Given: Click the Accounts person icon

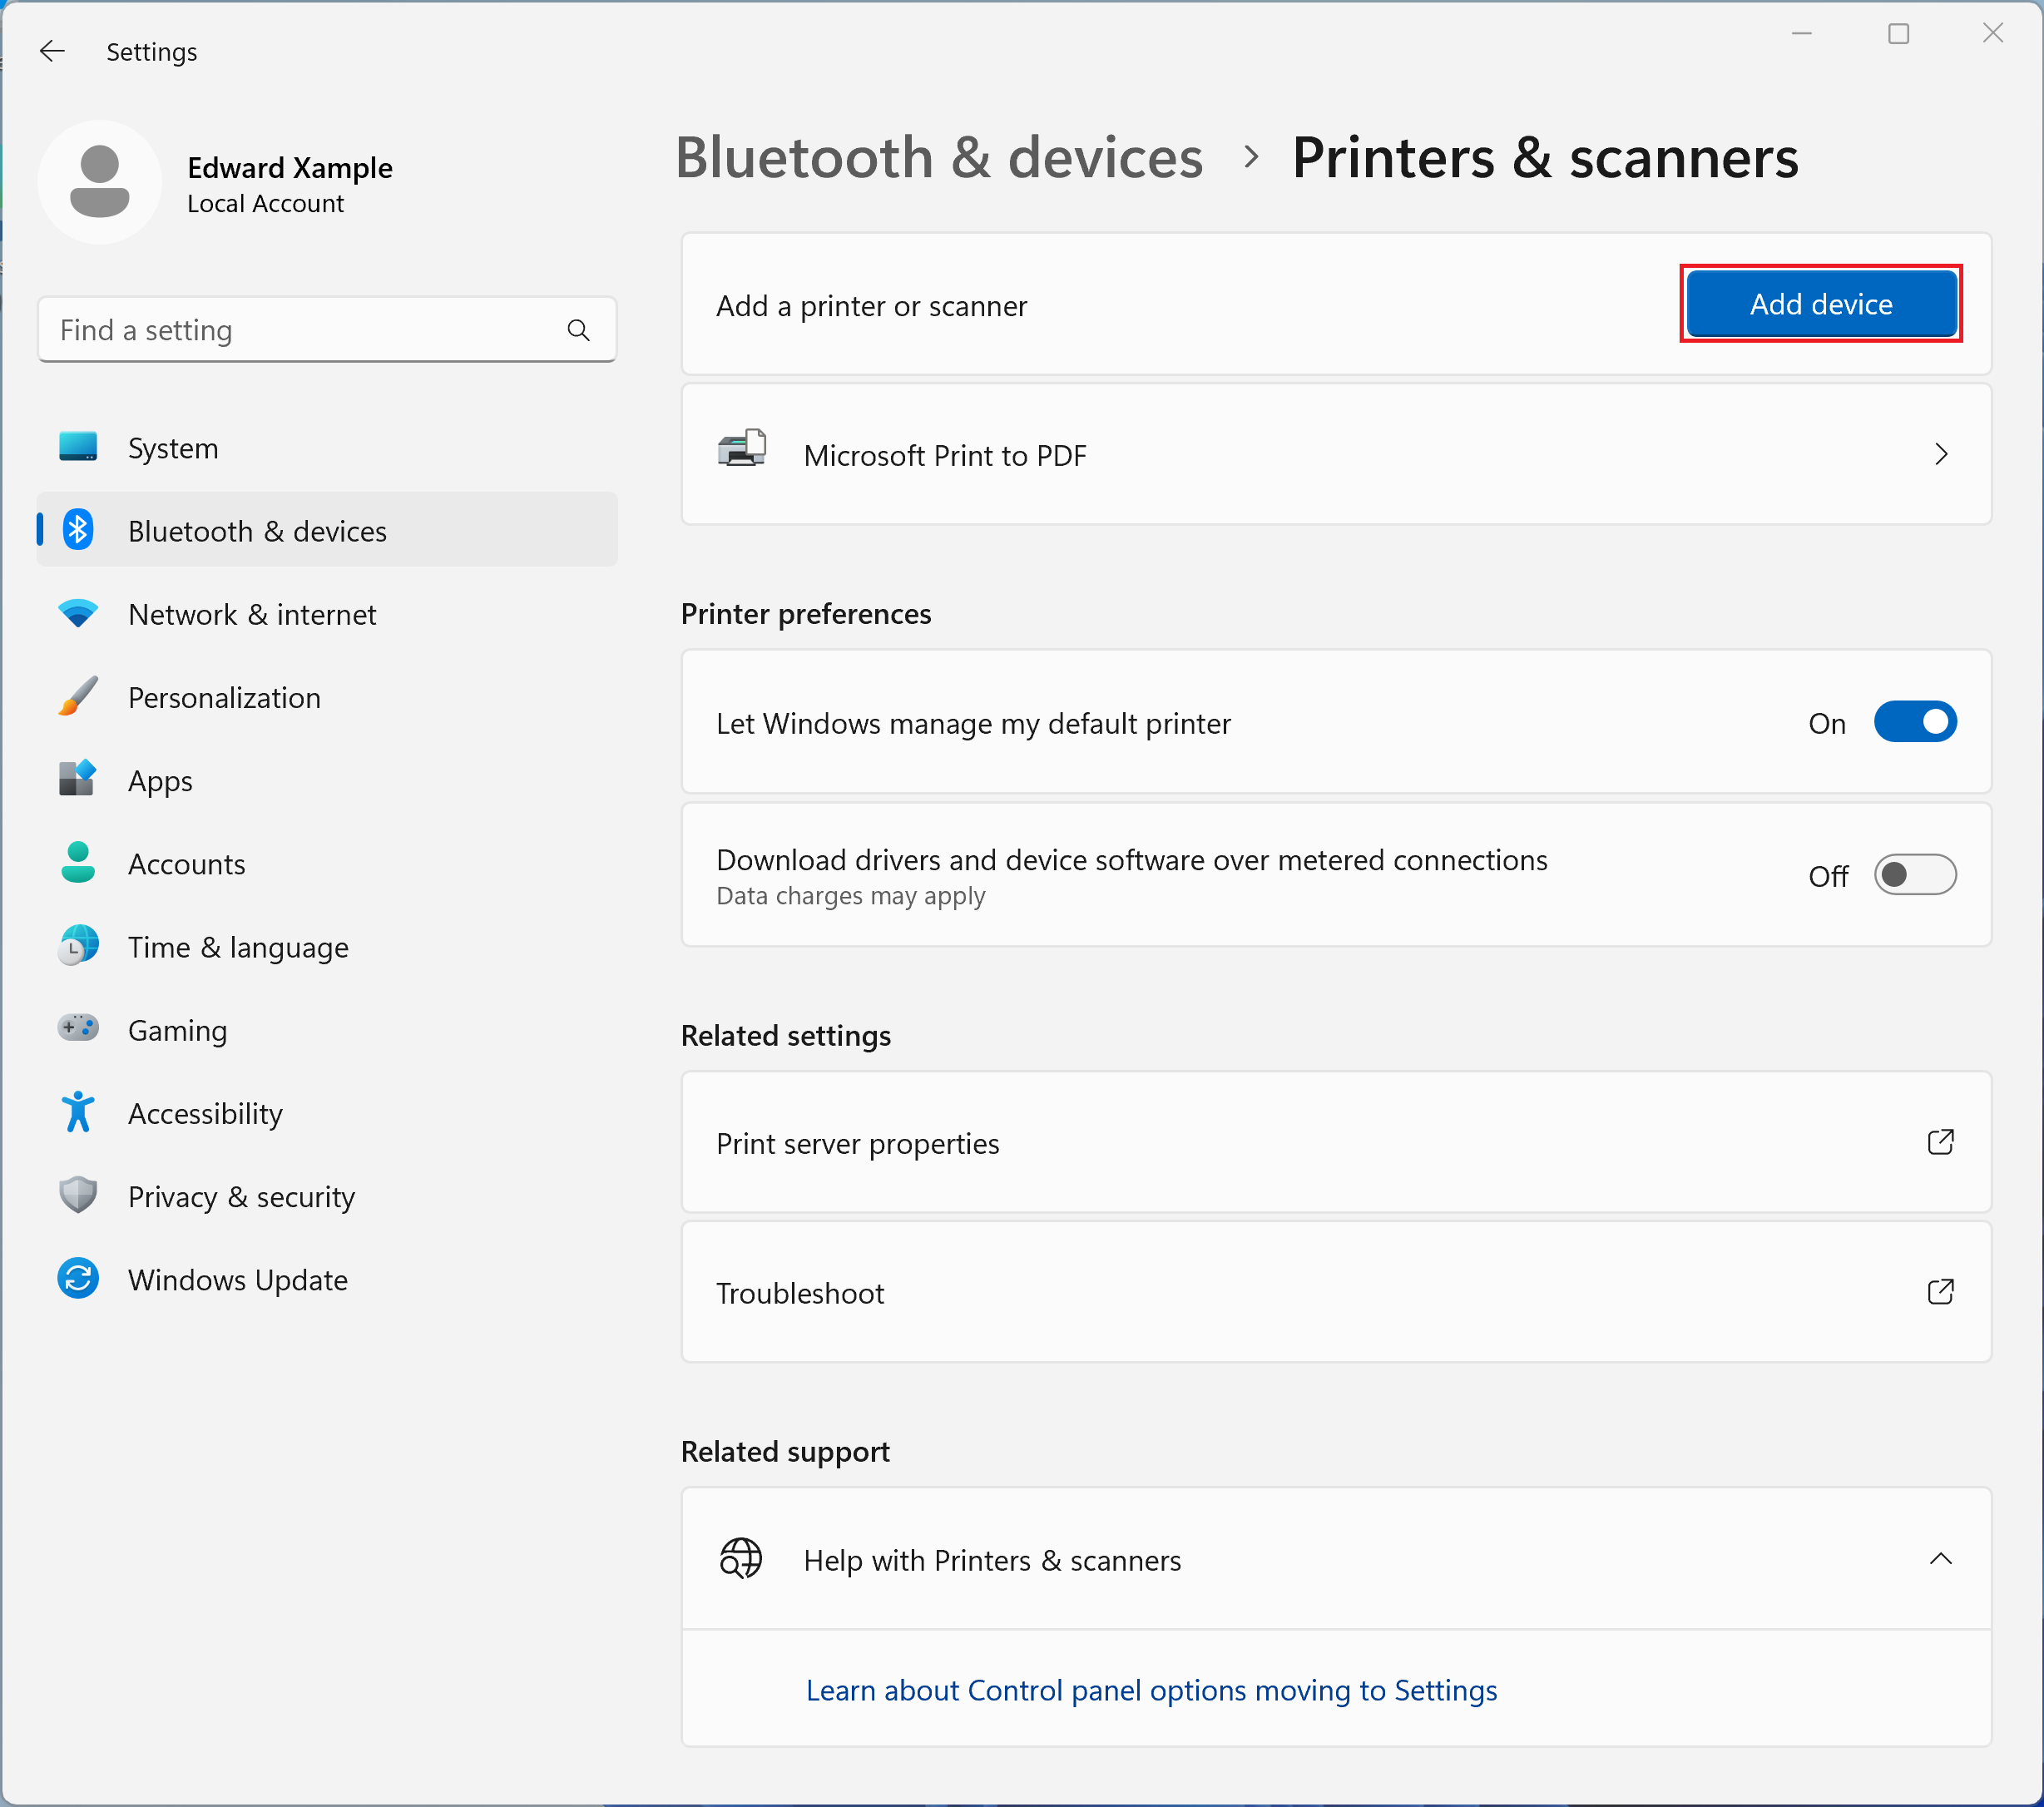Looking at the screenshot, I should click(x=78, y=862).
